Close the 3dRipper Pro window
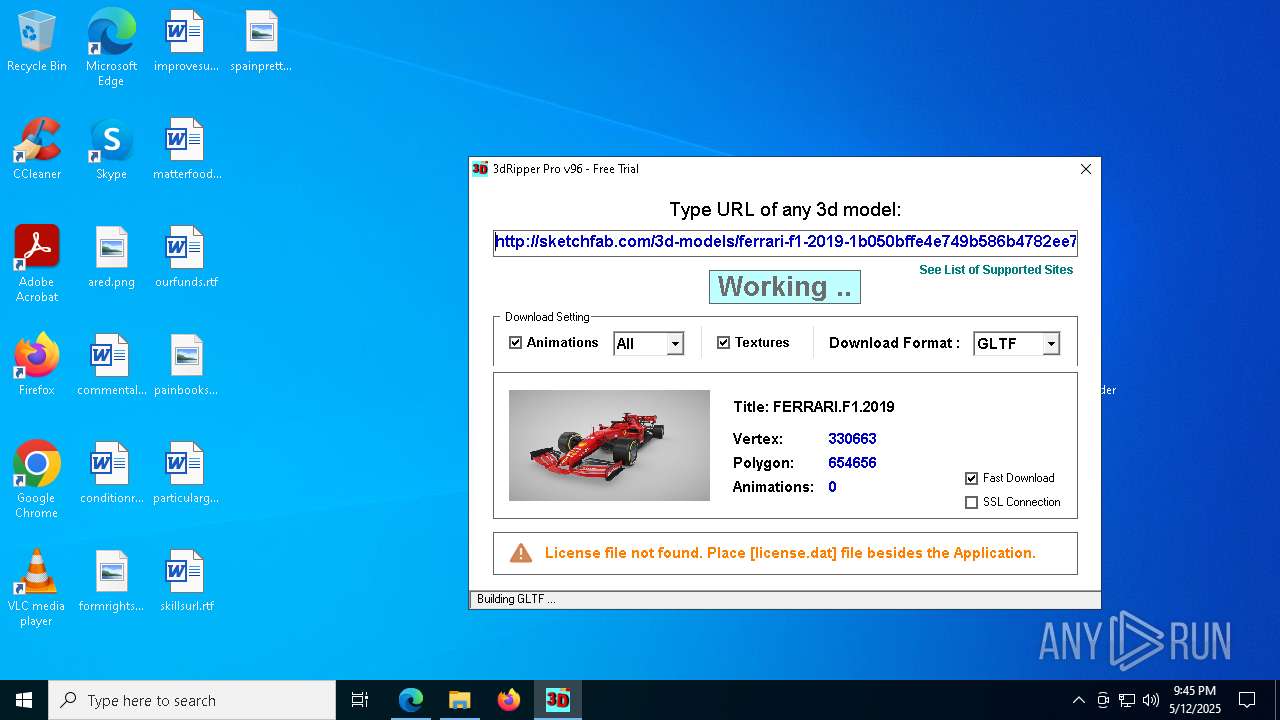This screenshot has height=720, width=1280. click(x=1086, y=169)
